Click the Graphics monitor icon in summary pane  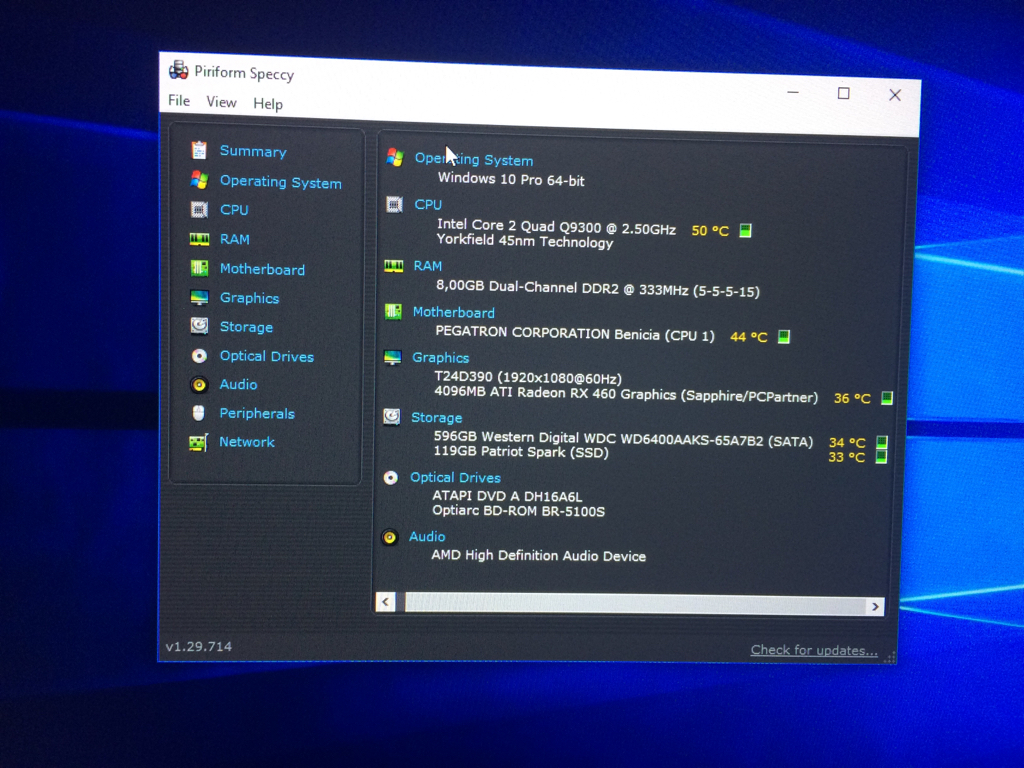pyautogui.click(x=392, y=357)
